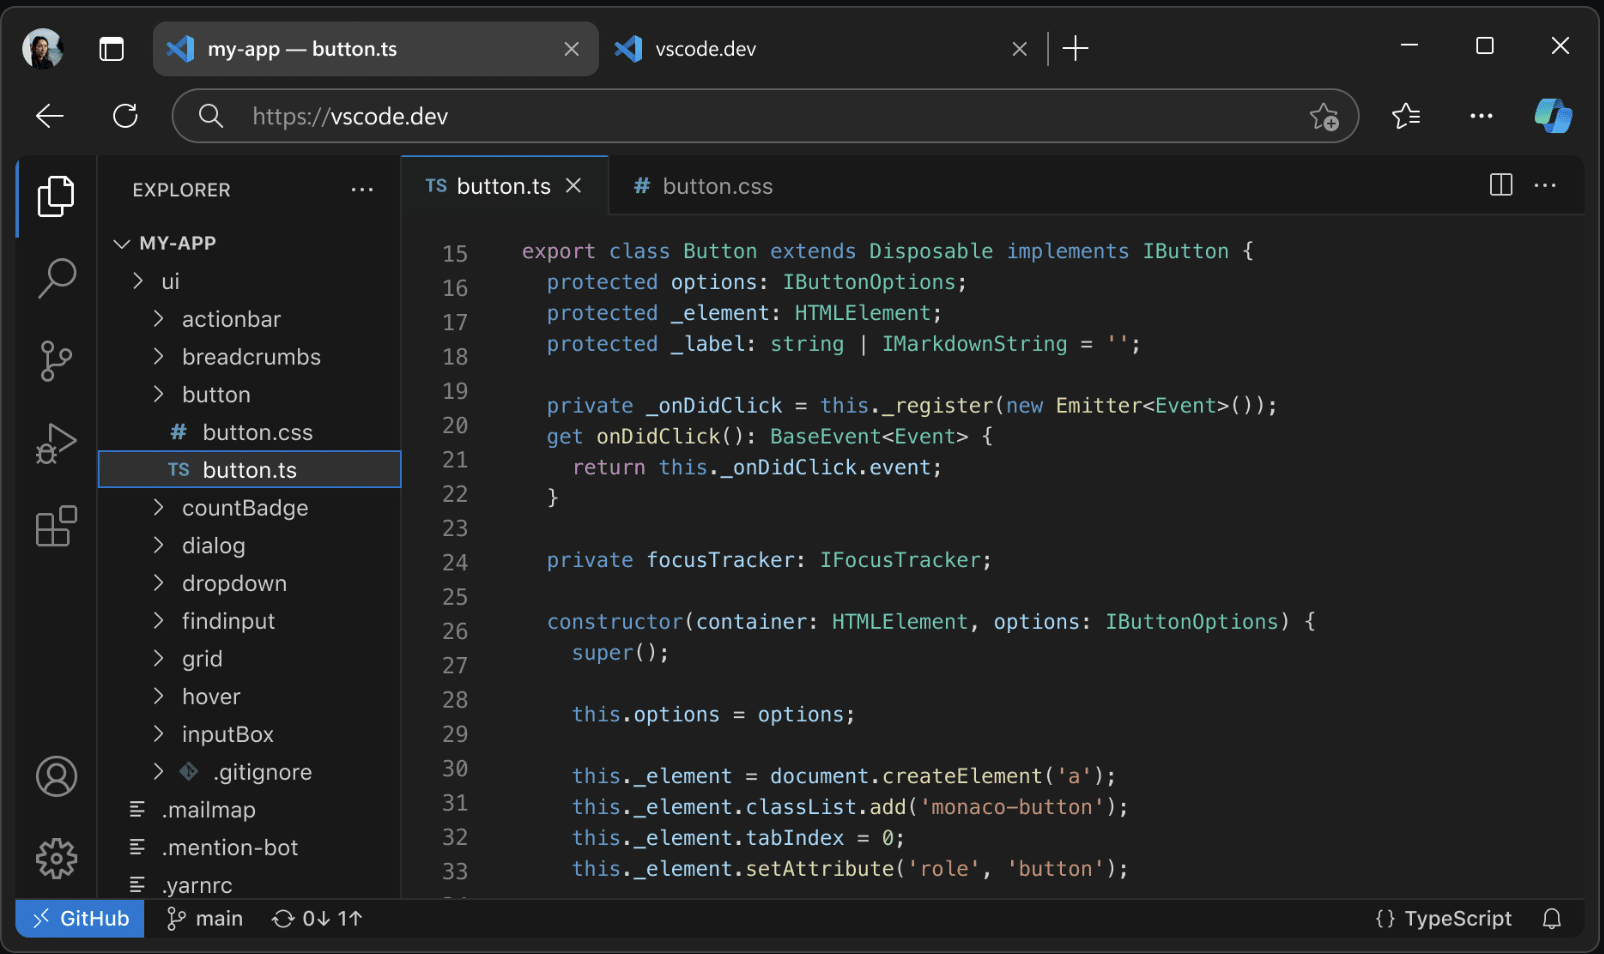This screenshot has height=954, width=1604.
Task: Click the search icon in address bar
Action: 210,116
